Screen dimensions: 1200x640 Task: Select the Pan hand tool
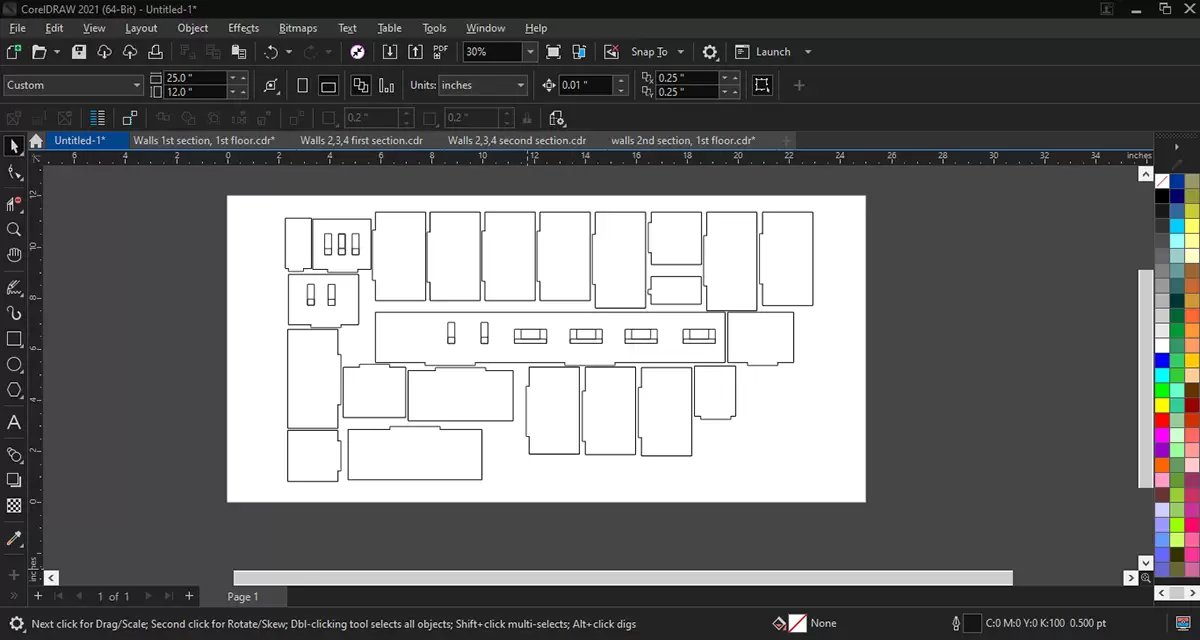(x=14, y=255)
